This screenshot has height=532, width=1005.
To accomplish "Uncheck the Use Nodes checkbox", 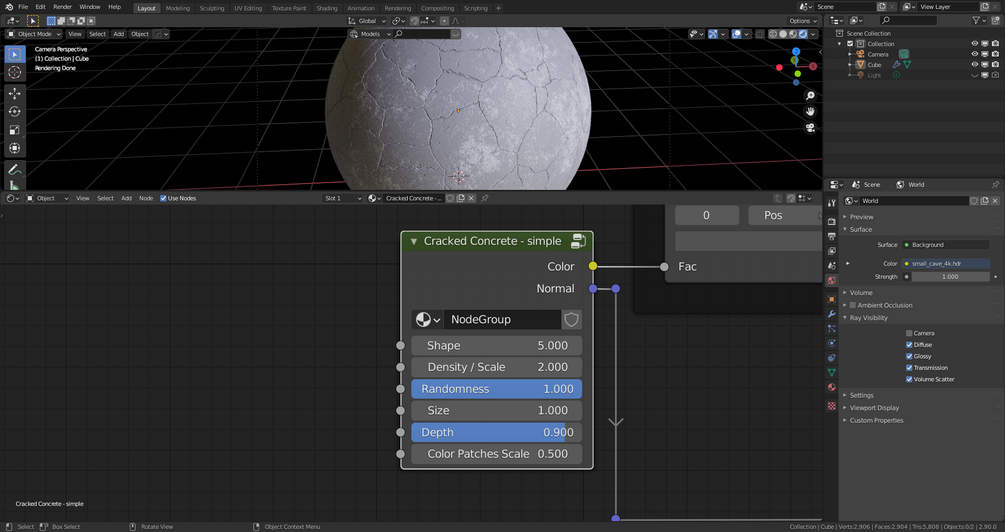I will [x=163, y=198].
